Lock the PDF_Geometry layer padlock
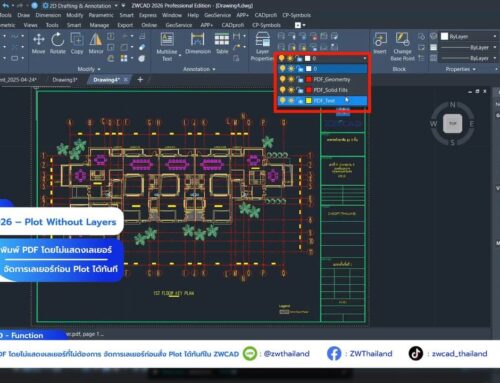Screen dimensions: 500x383 coord(300,79)
